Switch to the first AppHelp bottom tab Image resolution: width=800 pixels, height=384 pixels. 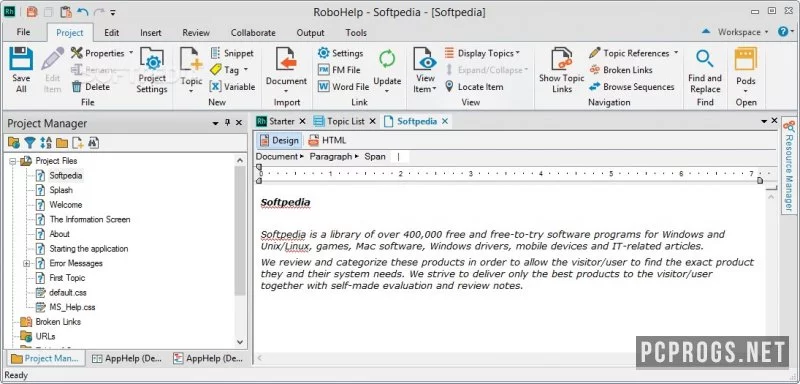(127, 358)
